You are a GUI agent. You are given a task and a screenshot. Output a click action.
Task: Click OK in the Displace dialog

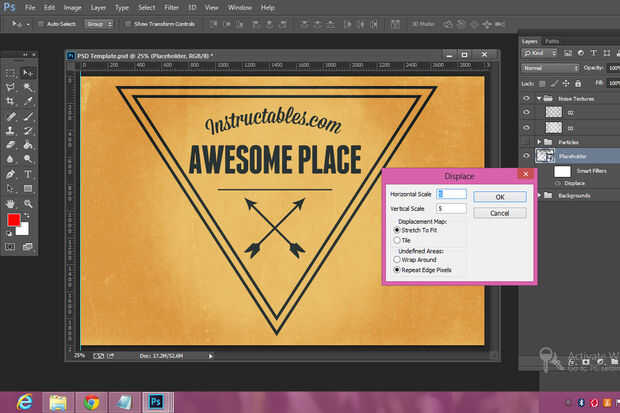(499, 197)
